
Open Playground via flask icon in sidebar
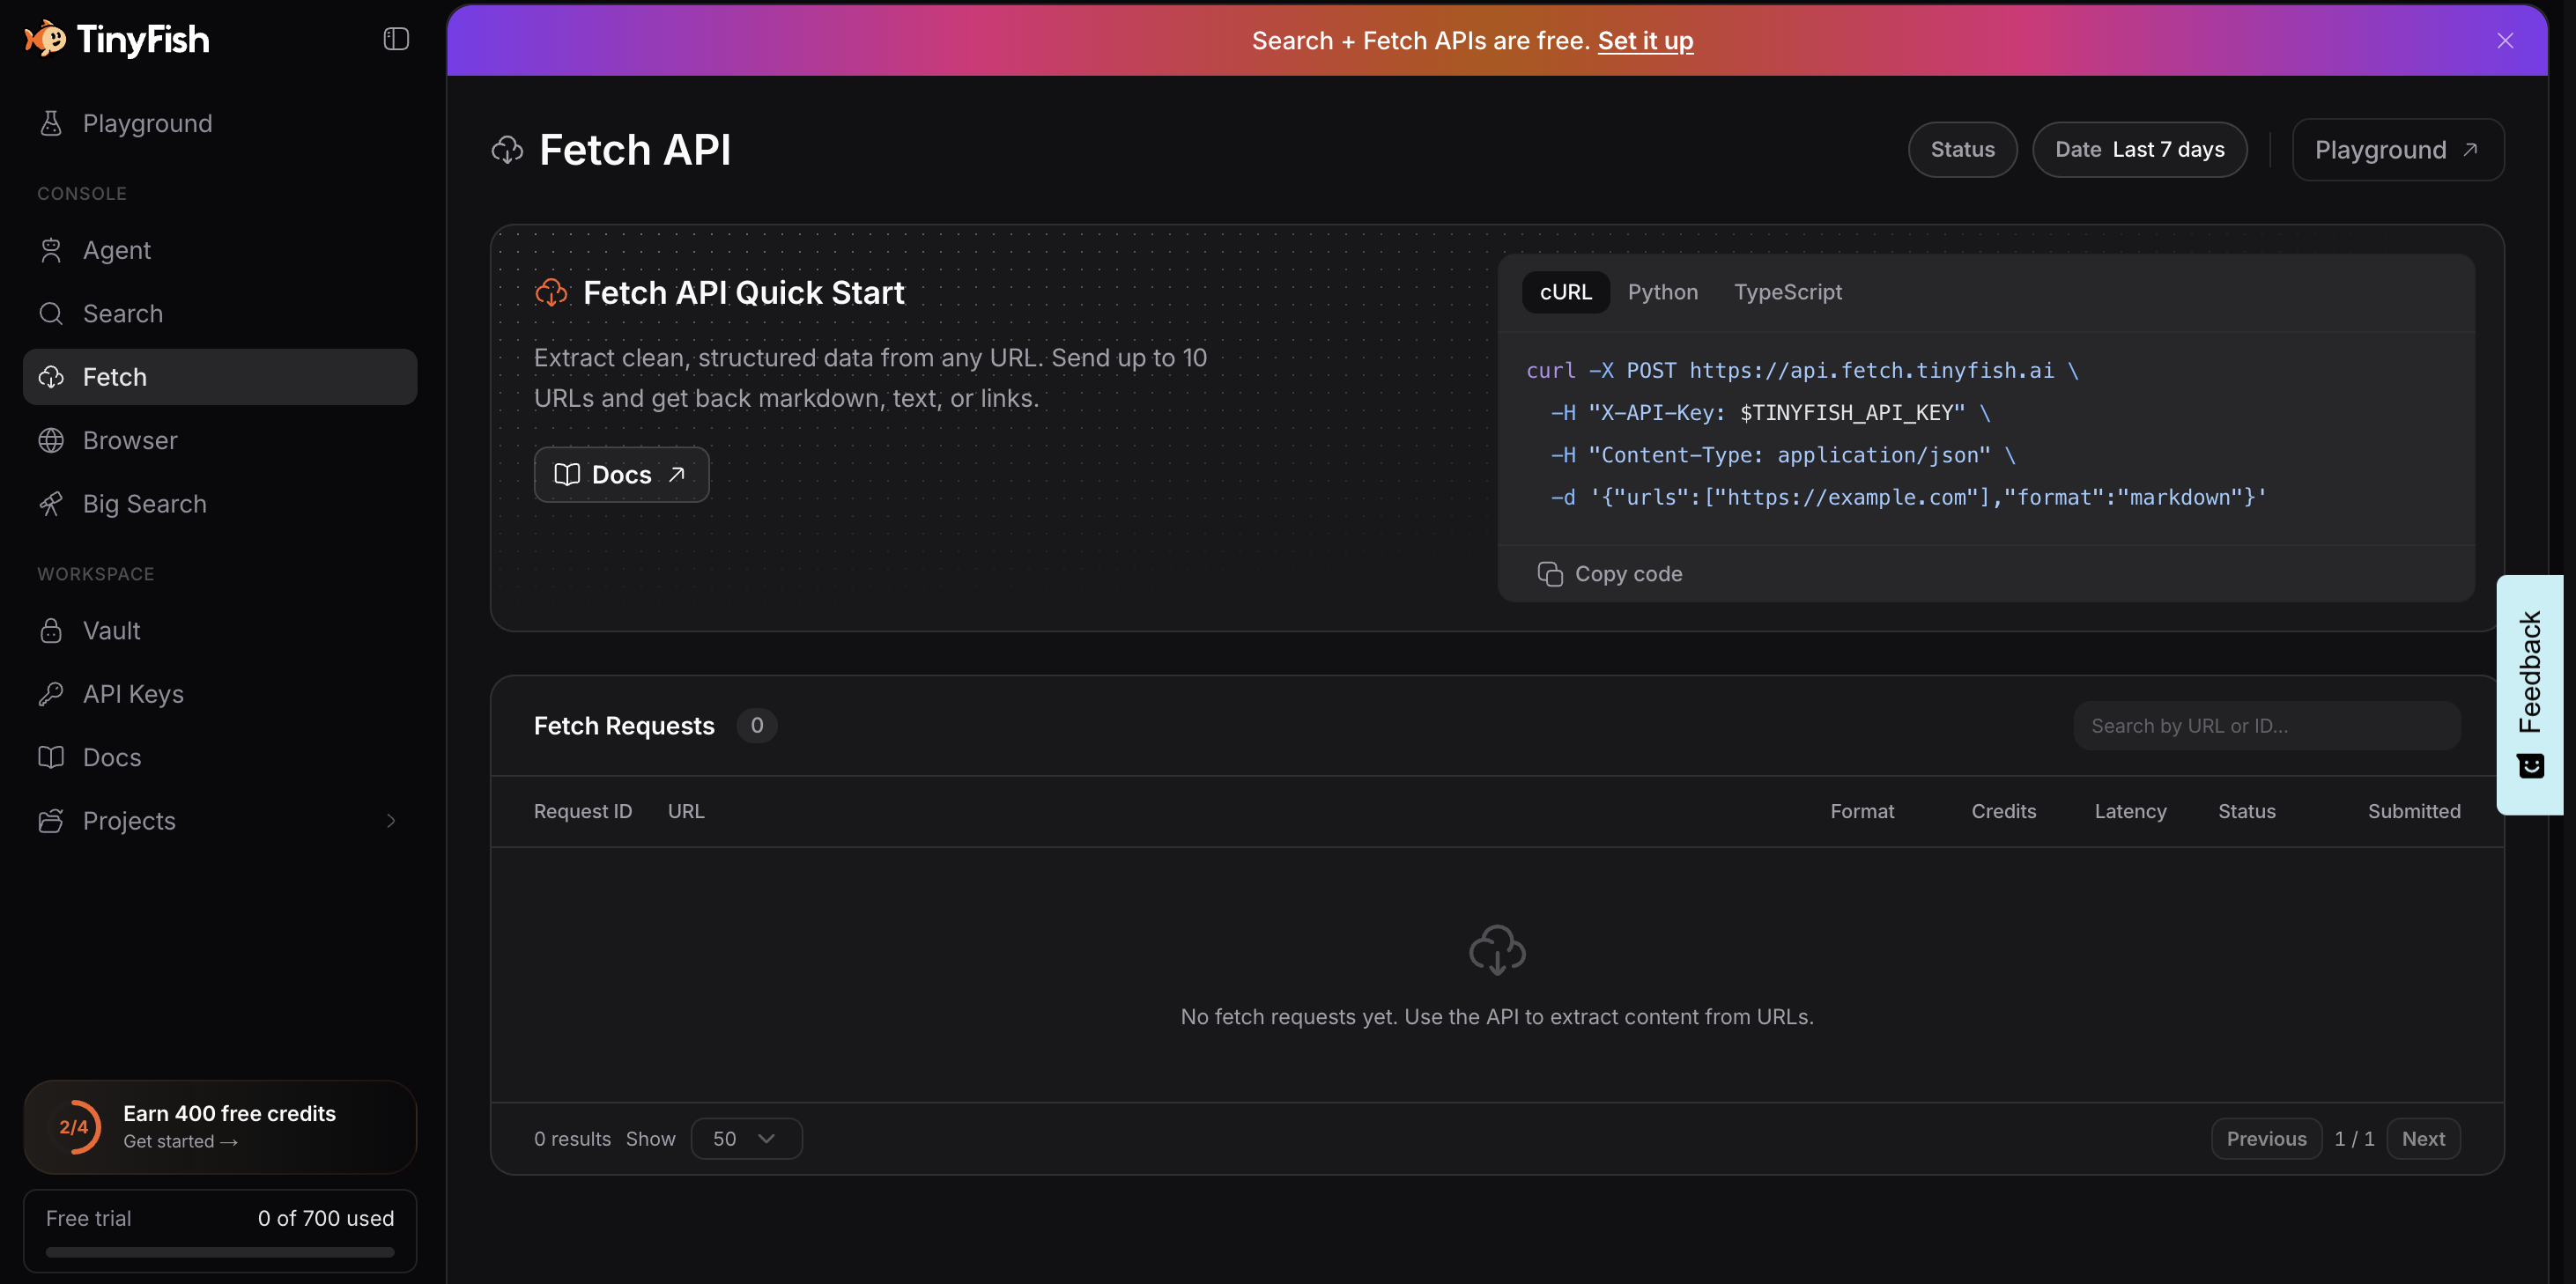[x=51, y=123]
